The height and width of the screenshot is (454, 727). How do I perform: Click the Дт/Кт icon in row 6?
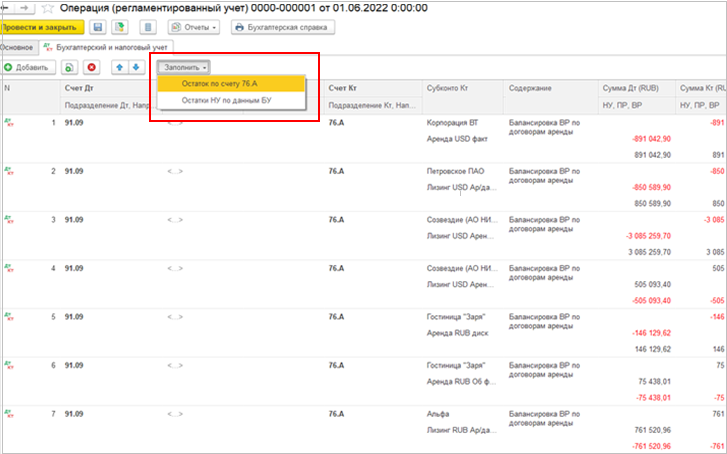(x=9, y=365)
